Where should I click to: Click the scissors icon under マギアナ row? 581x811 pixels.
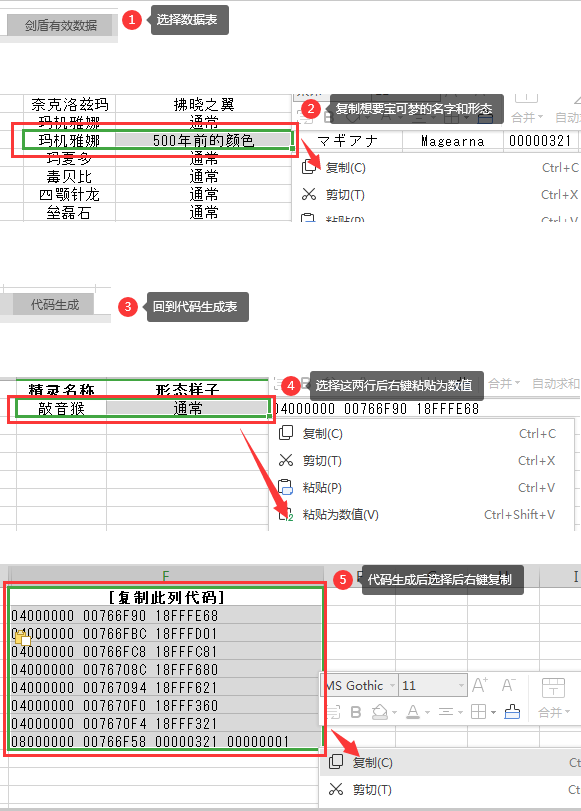tap(309, 194)
